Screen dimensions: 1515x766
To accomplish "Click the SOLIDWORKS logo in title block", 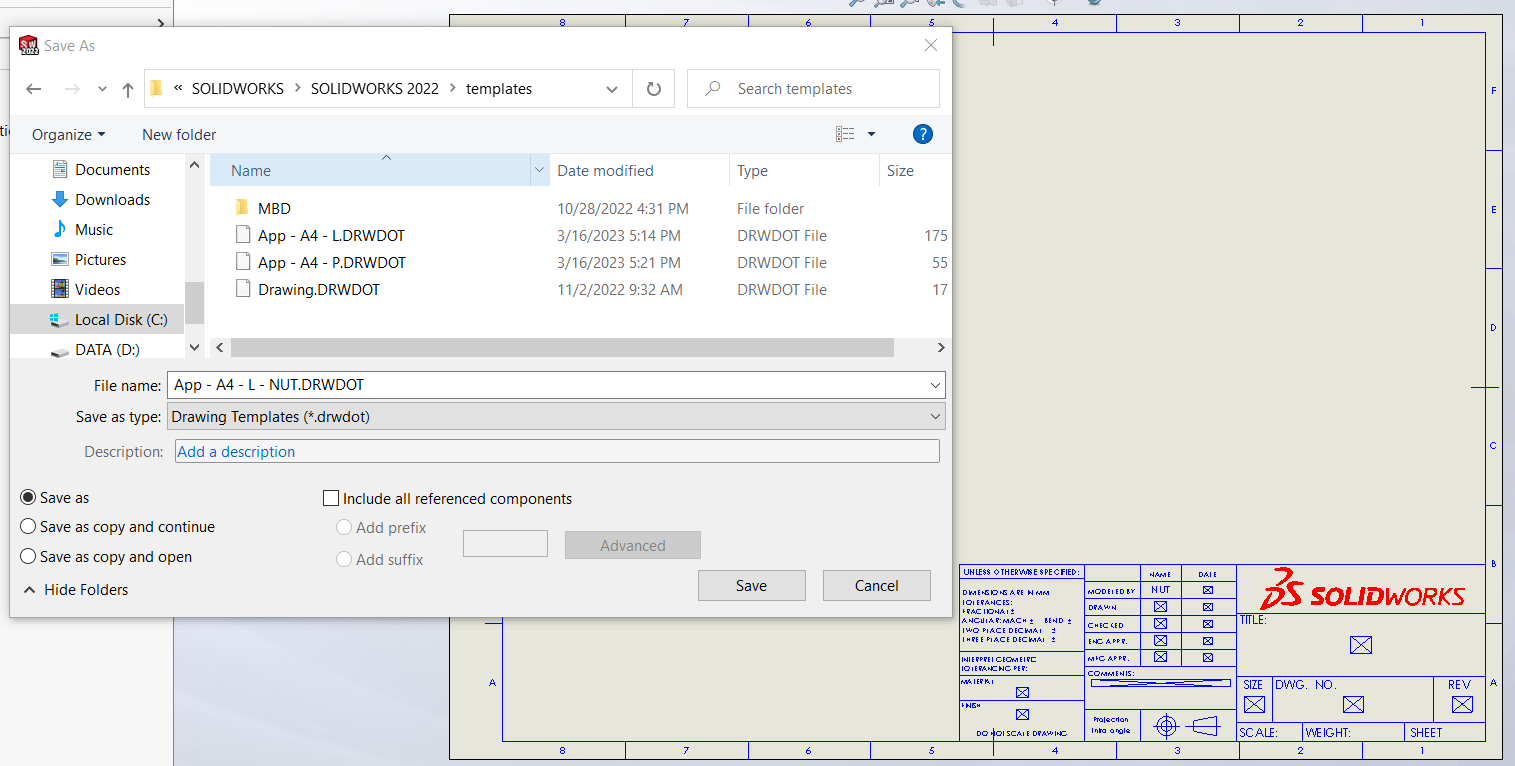I will [x=1361, y=589].
